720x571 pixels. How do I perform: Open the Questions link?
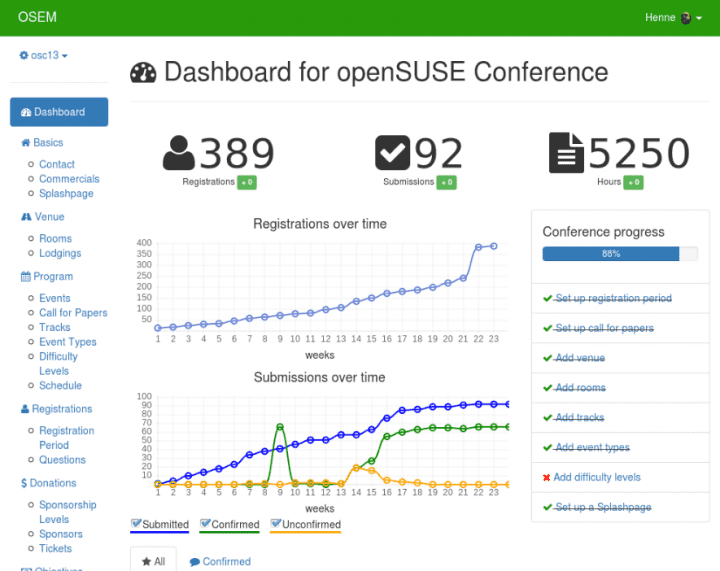click(x=62, y=460)
